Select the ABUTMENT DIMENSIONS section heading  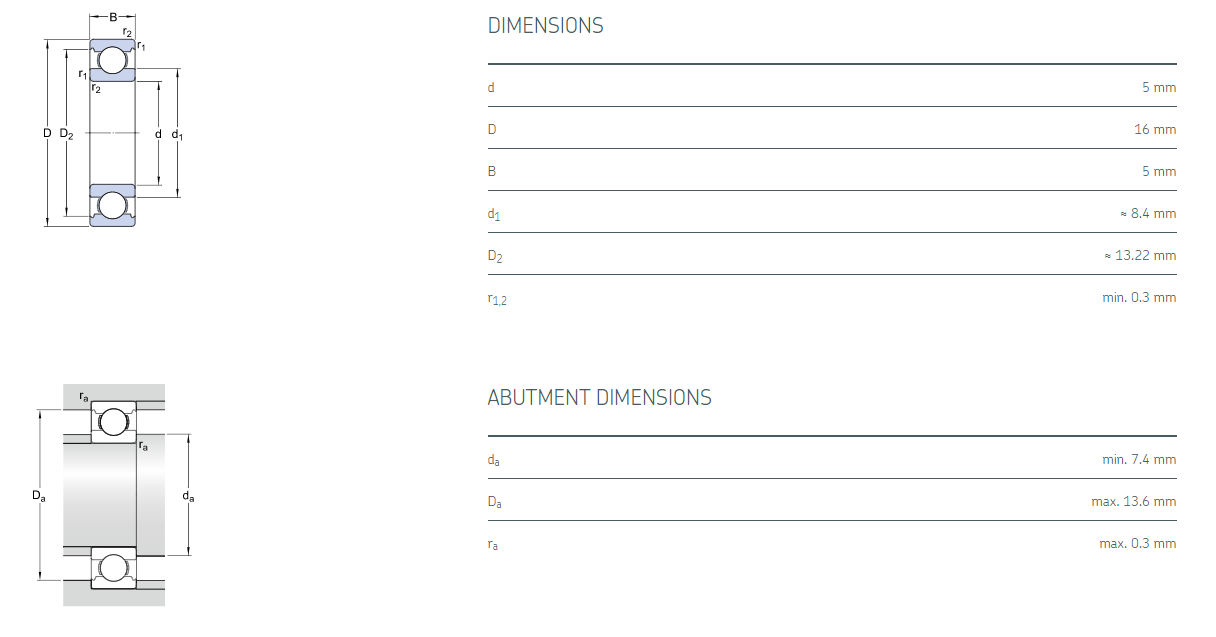[599, 398]
